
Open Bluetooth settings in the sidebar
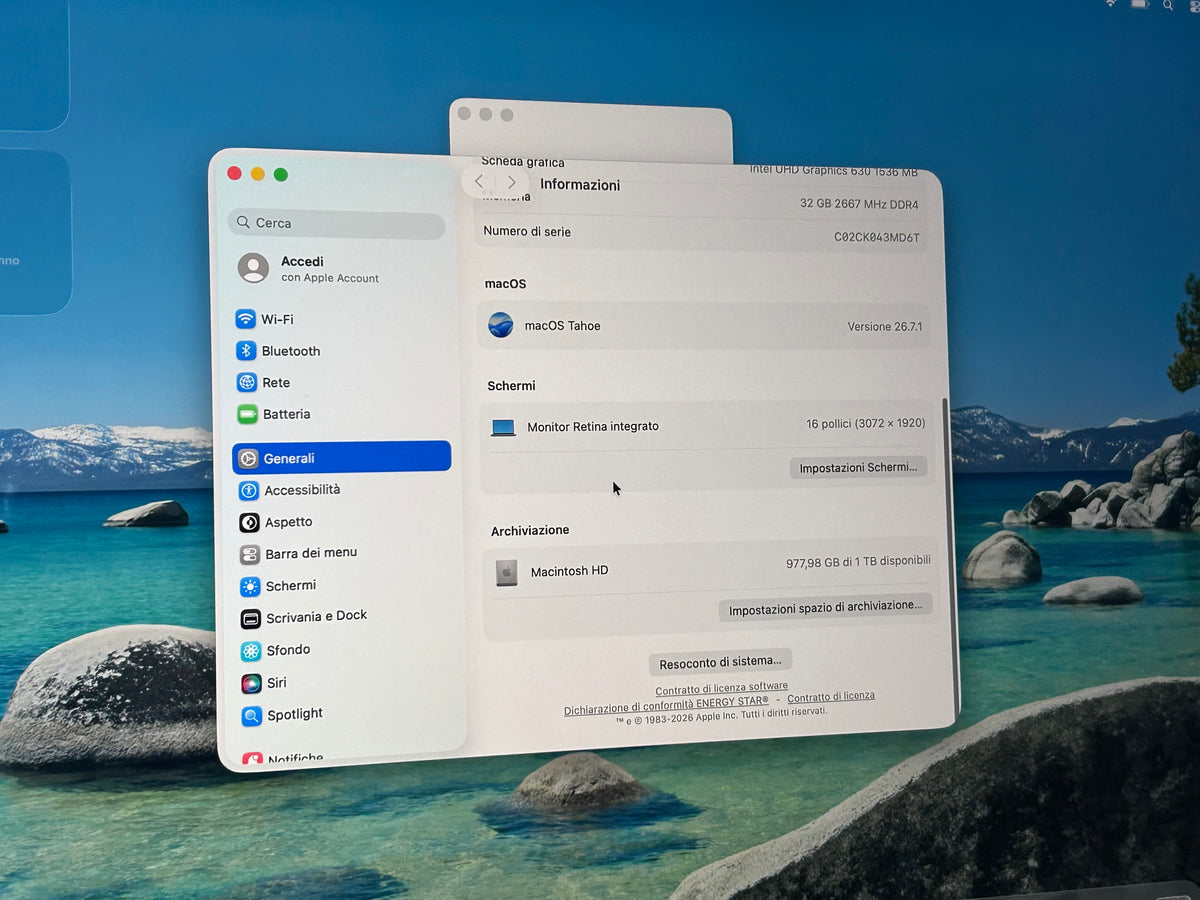coord(279,351)
